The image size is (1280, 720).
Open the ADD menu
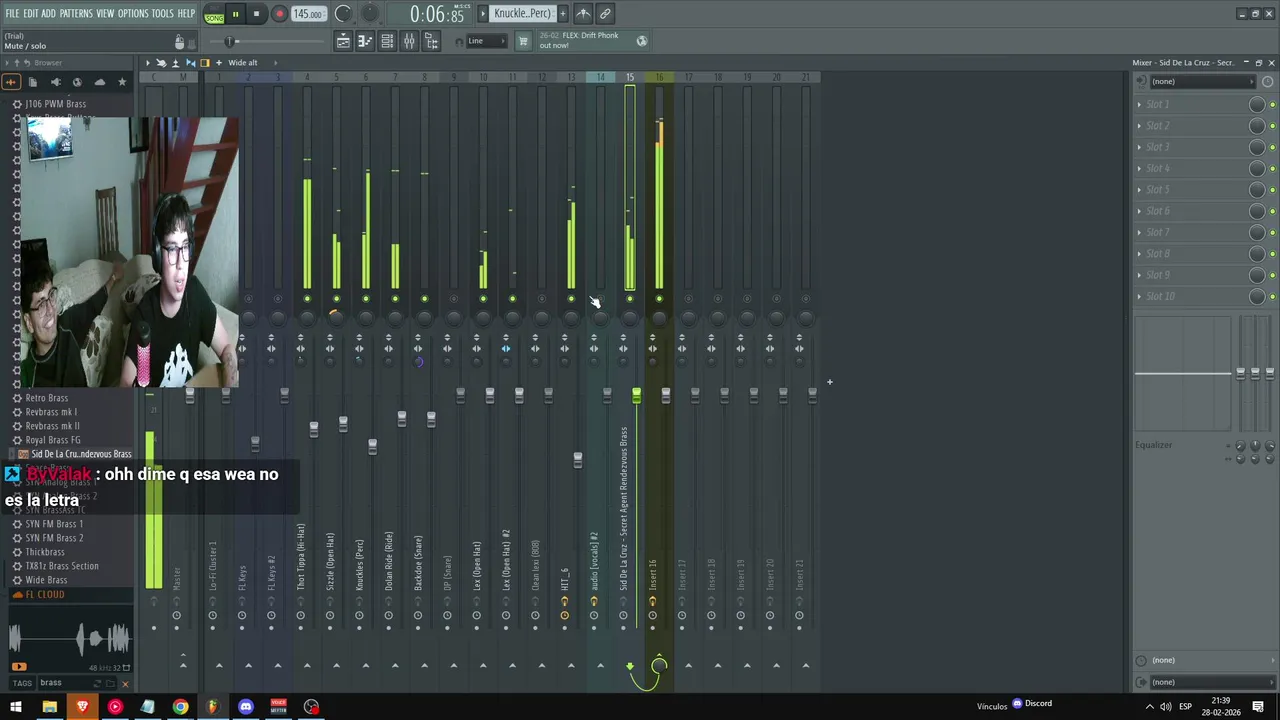coord(49,14)
